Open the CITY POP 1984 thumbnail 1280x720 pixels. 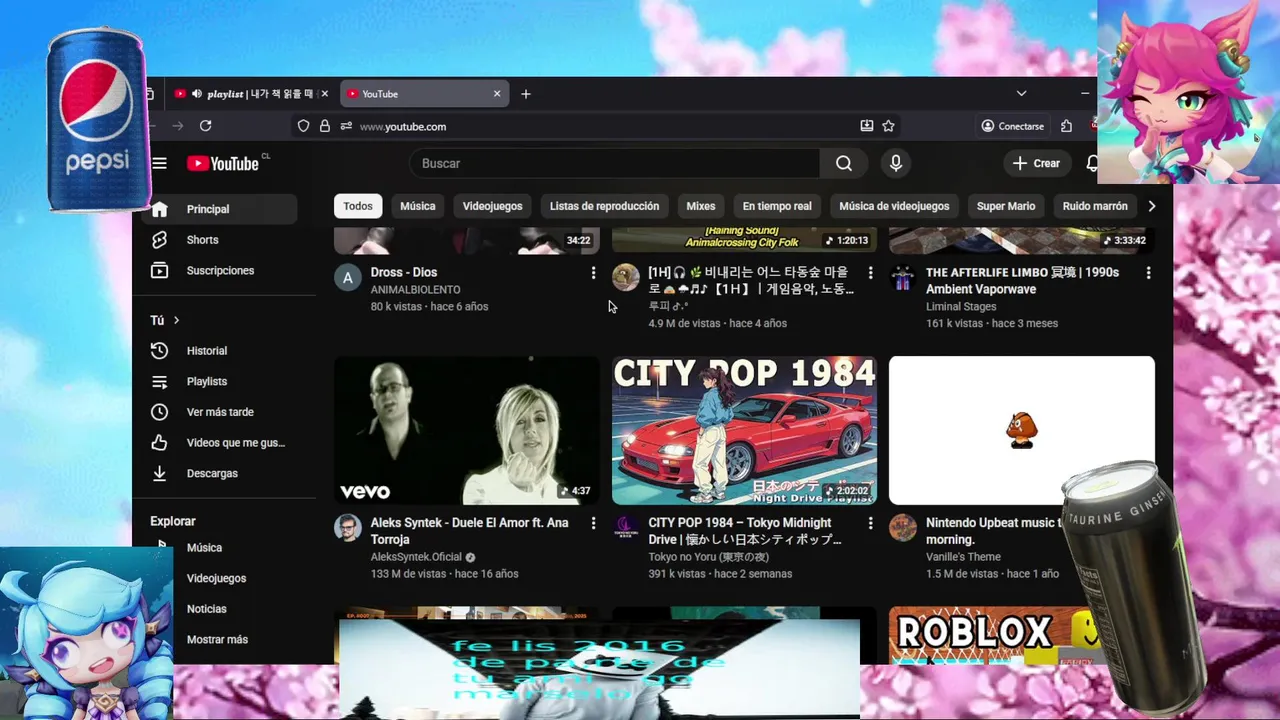744,430
